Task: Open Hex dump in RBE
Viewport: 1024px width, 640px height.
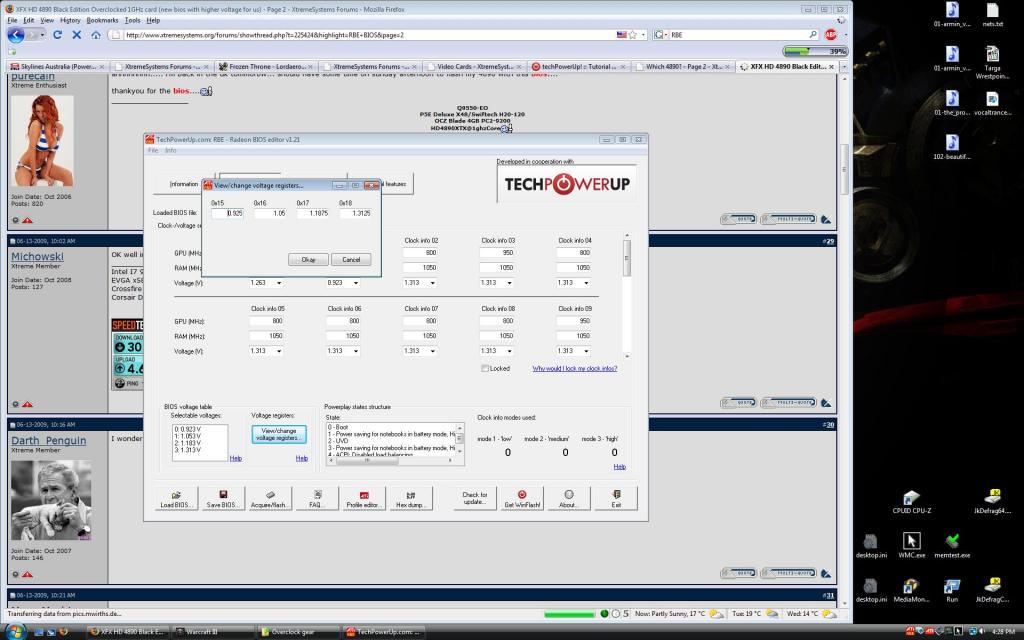Action: (411, 499)
